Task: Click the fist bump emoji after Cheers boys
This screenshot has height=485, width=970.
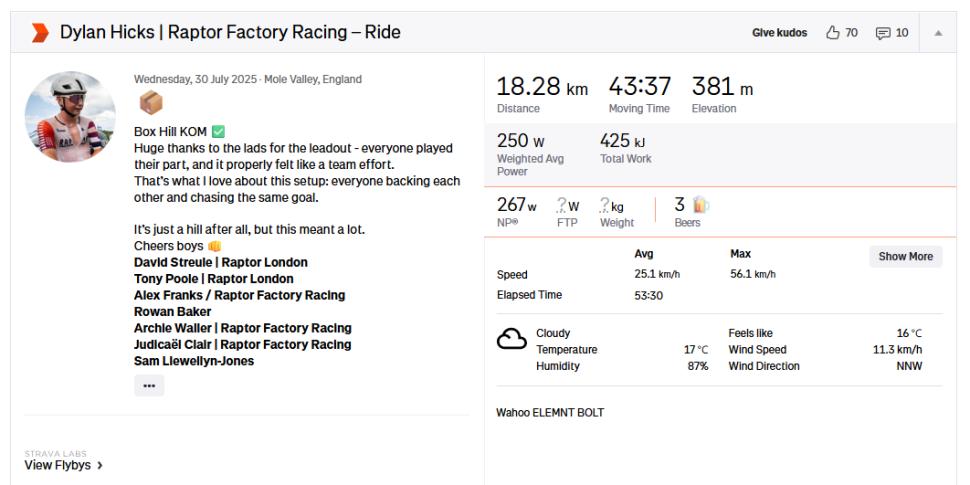Action: 214,246
